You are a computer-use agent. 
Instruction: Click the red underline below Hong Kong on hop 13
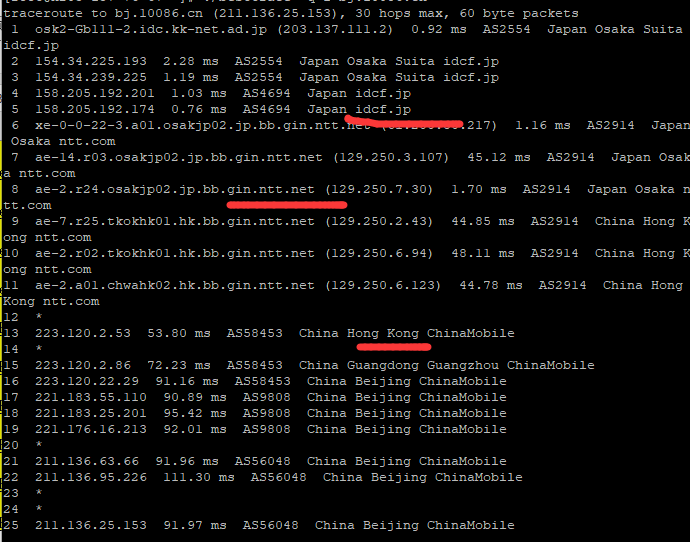coord(393,347)
